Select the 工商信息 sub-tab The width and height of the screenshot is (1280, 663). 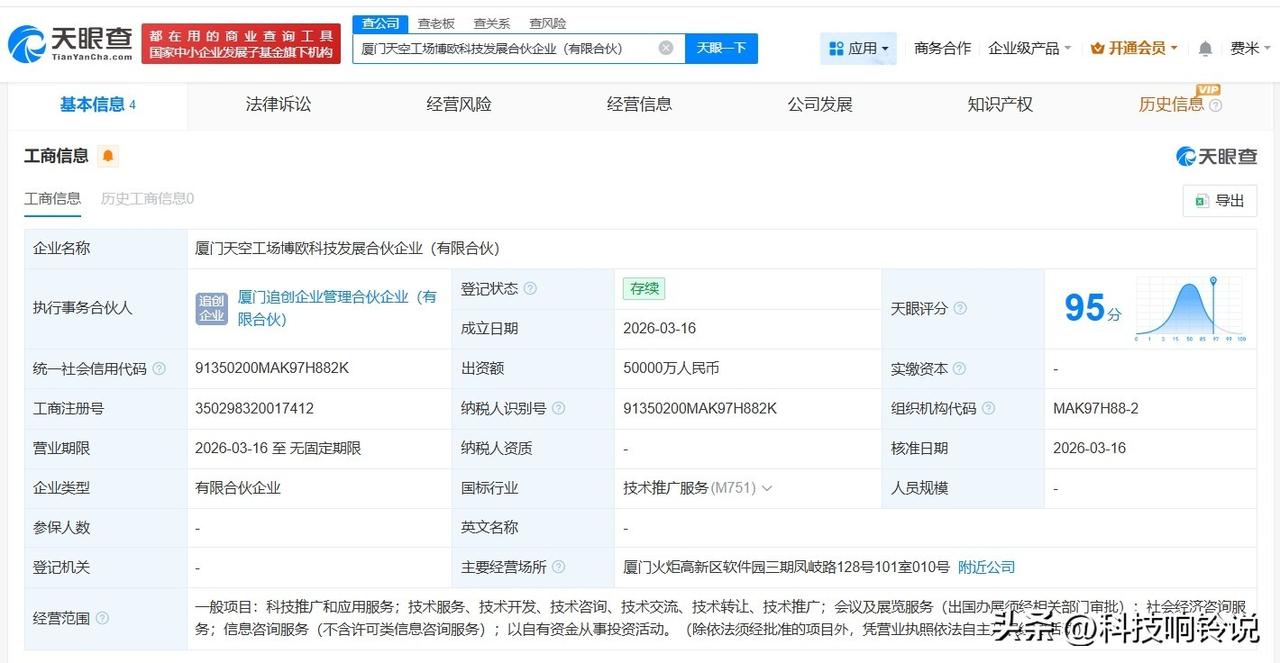point(53,199)
